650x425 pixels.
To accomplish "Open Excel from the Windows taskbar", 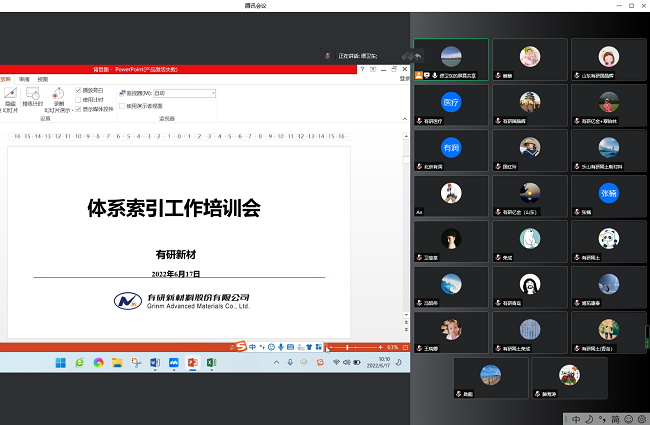I will [x=212, y=362].
